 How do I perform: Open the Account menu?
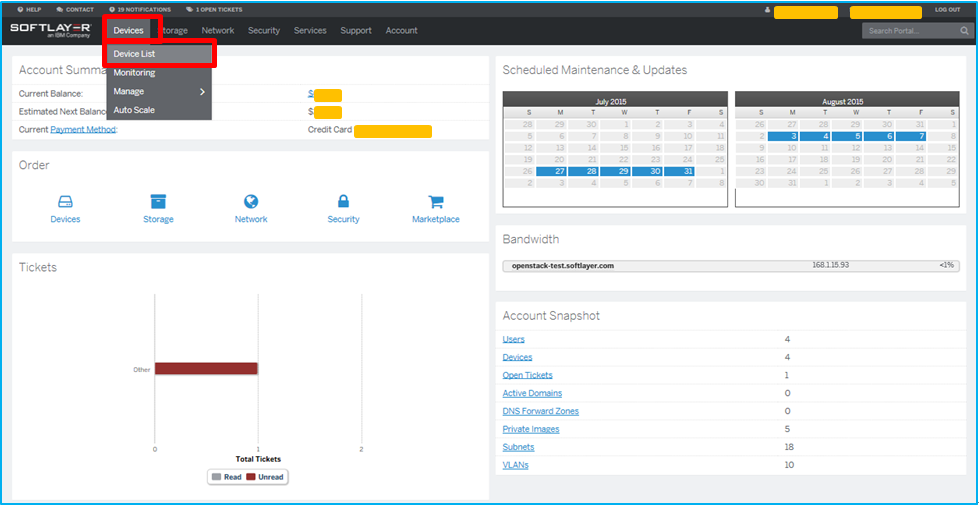coord(401,31)
